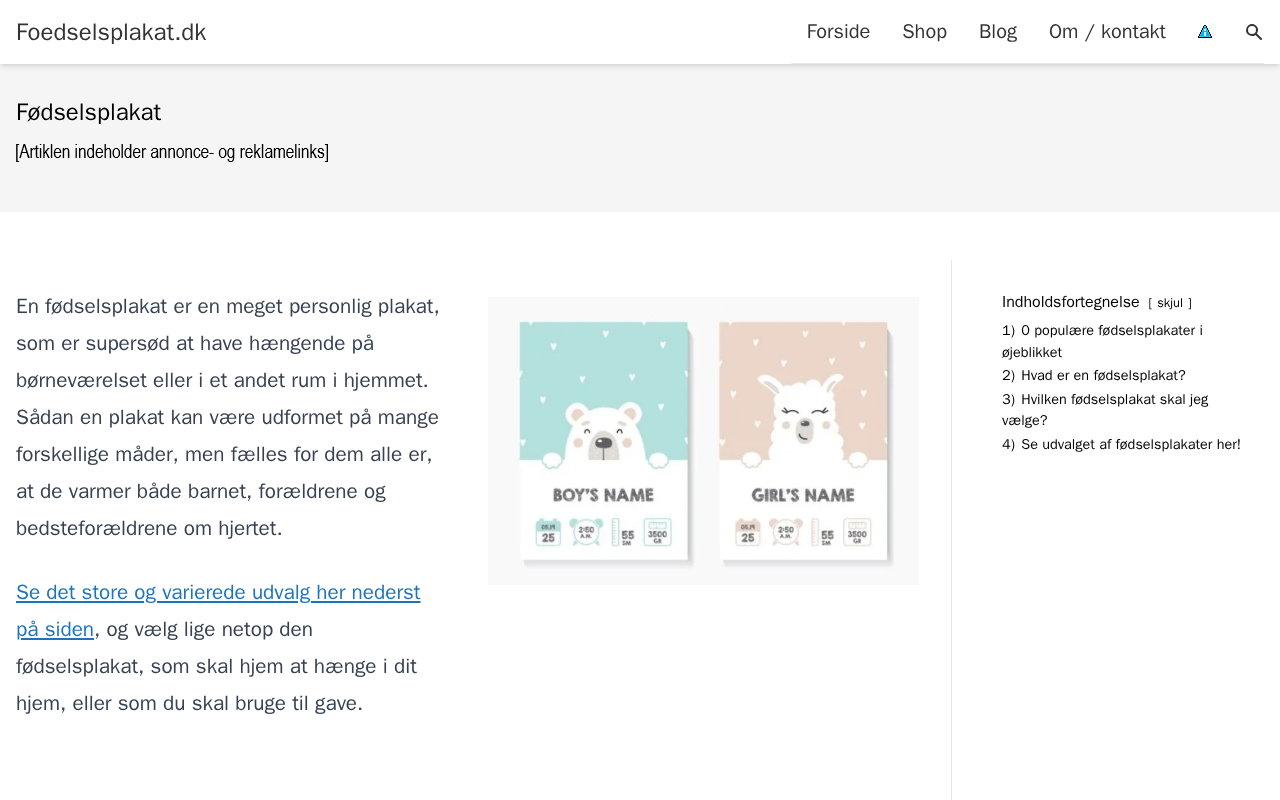The height and width of the screenshot is (800, 1280).
Task: Click the polar bear face illustration
Action: click(603, 436)
